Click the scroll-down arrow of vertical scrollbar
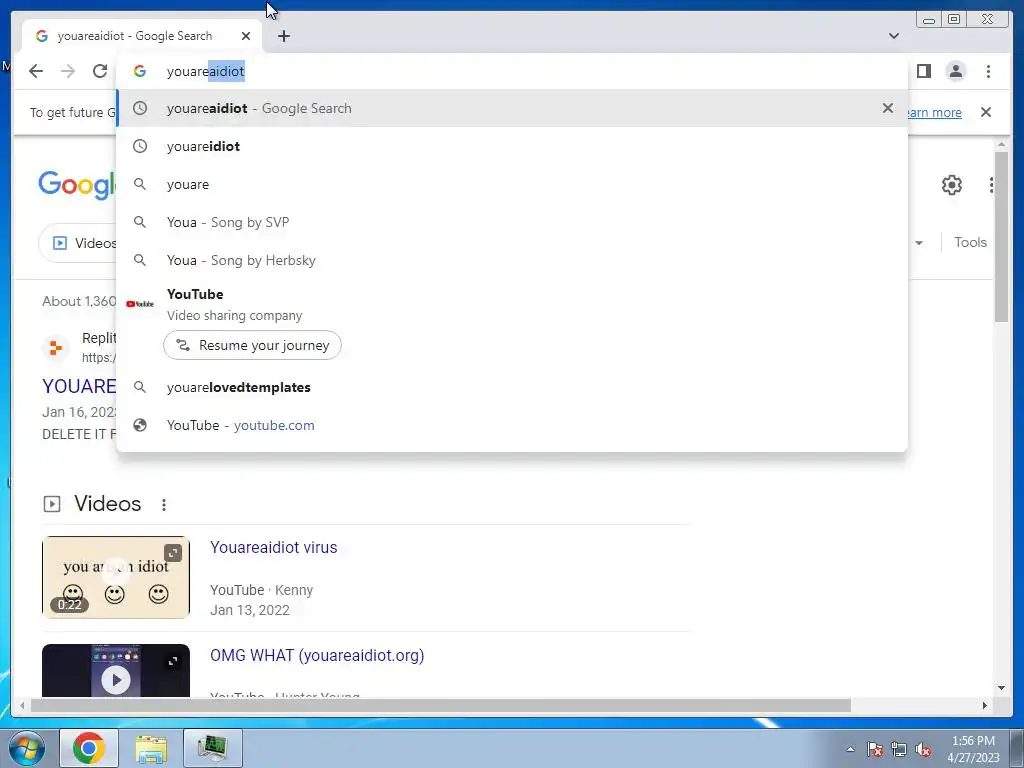 tap(1002, 688)
